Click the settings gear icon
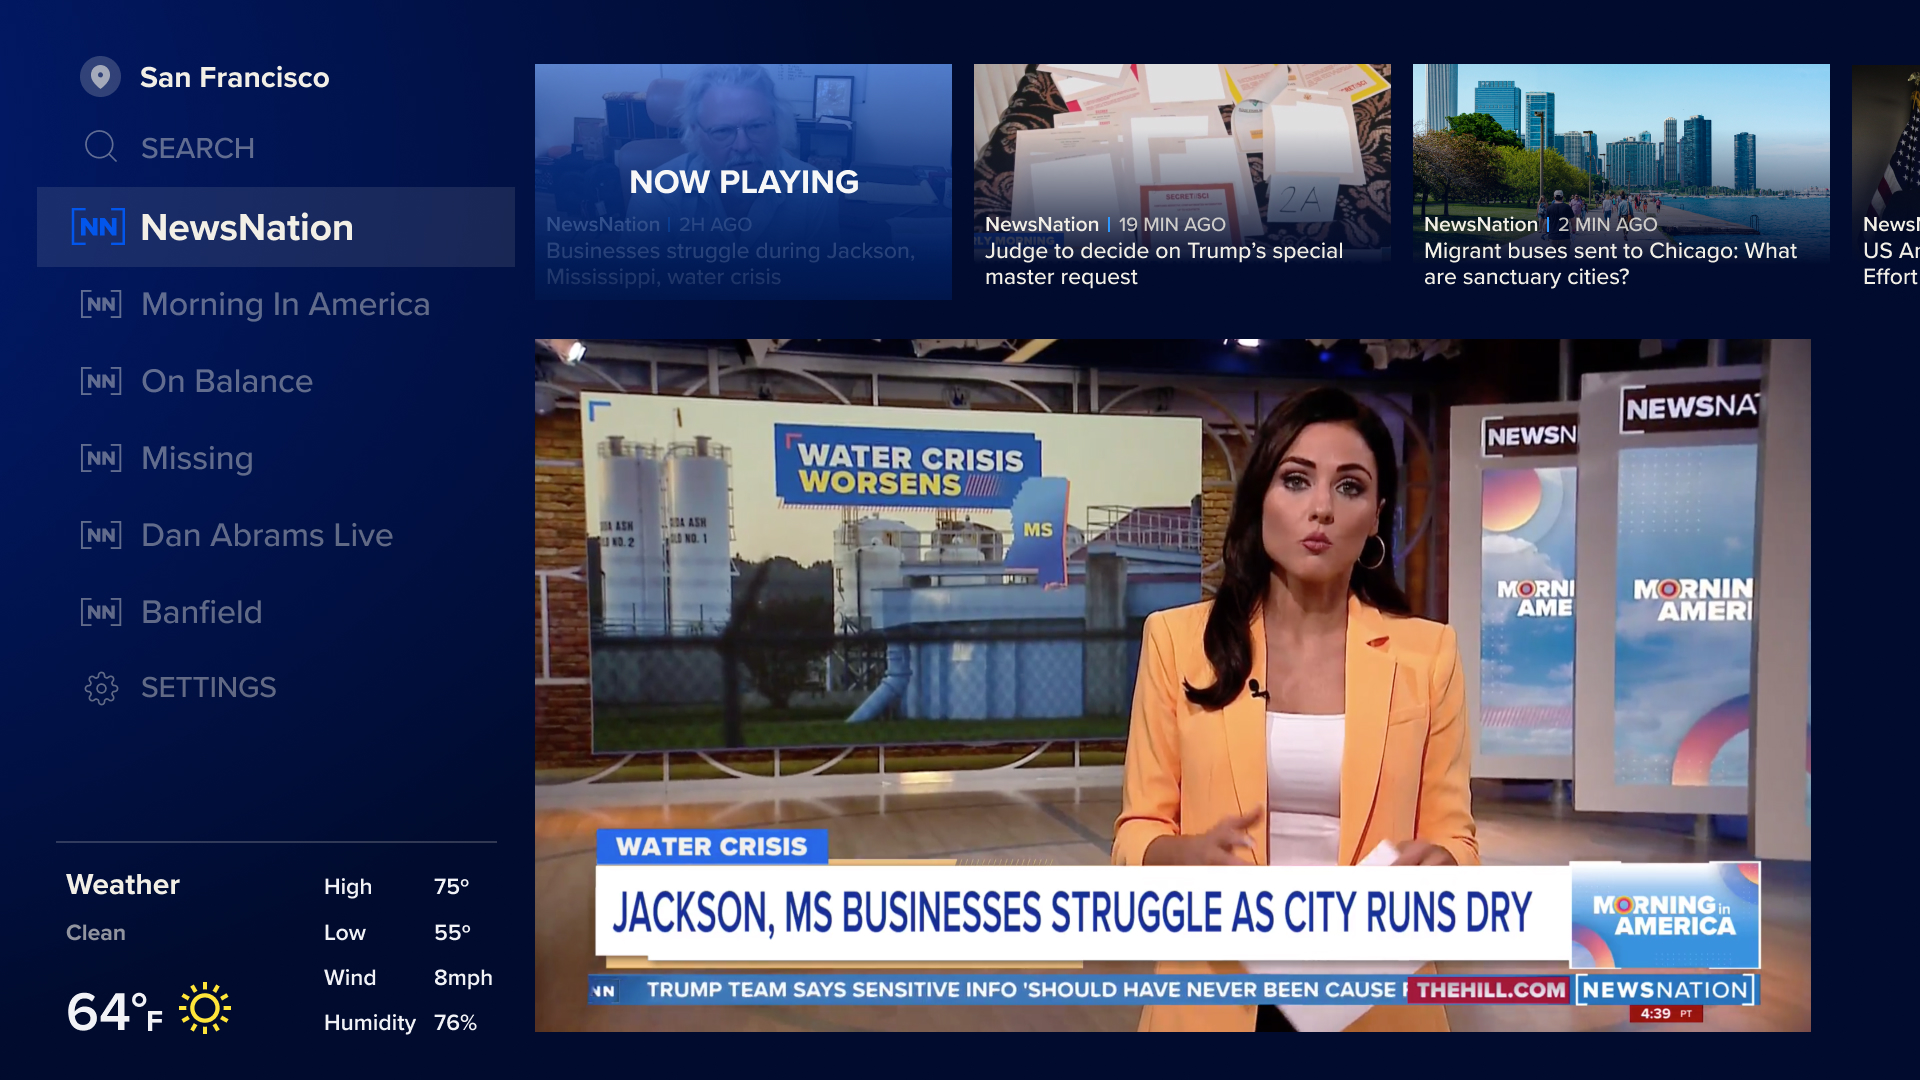The image size is (1920, 1080). tap(101, 688)
